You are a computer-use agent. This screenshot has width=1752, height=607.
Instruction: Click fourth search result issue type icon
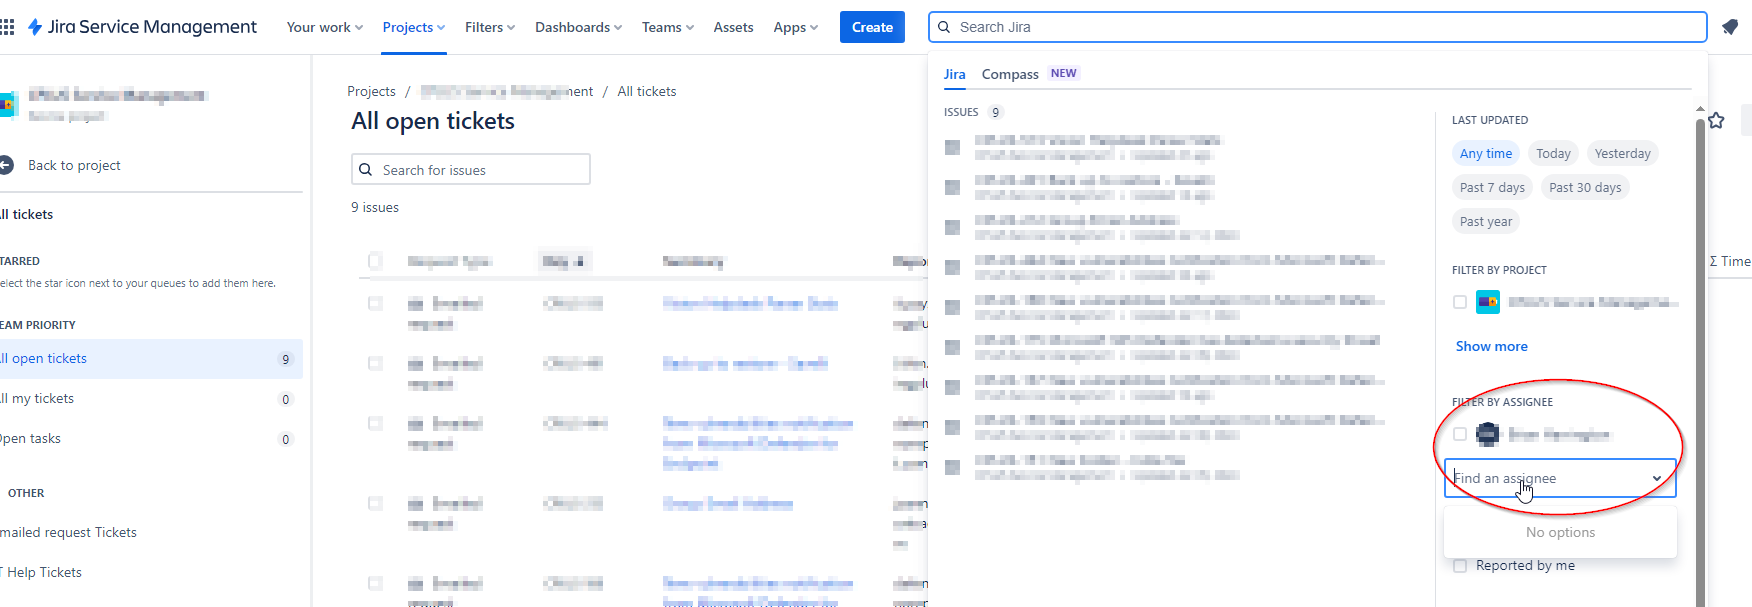(x=952, y=267)
